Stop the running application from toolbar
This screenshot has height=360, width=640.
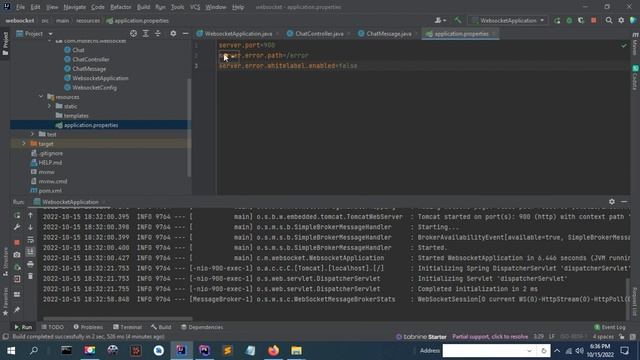pyautogui.click(x=593, y=20)
